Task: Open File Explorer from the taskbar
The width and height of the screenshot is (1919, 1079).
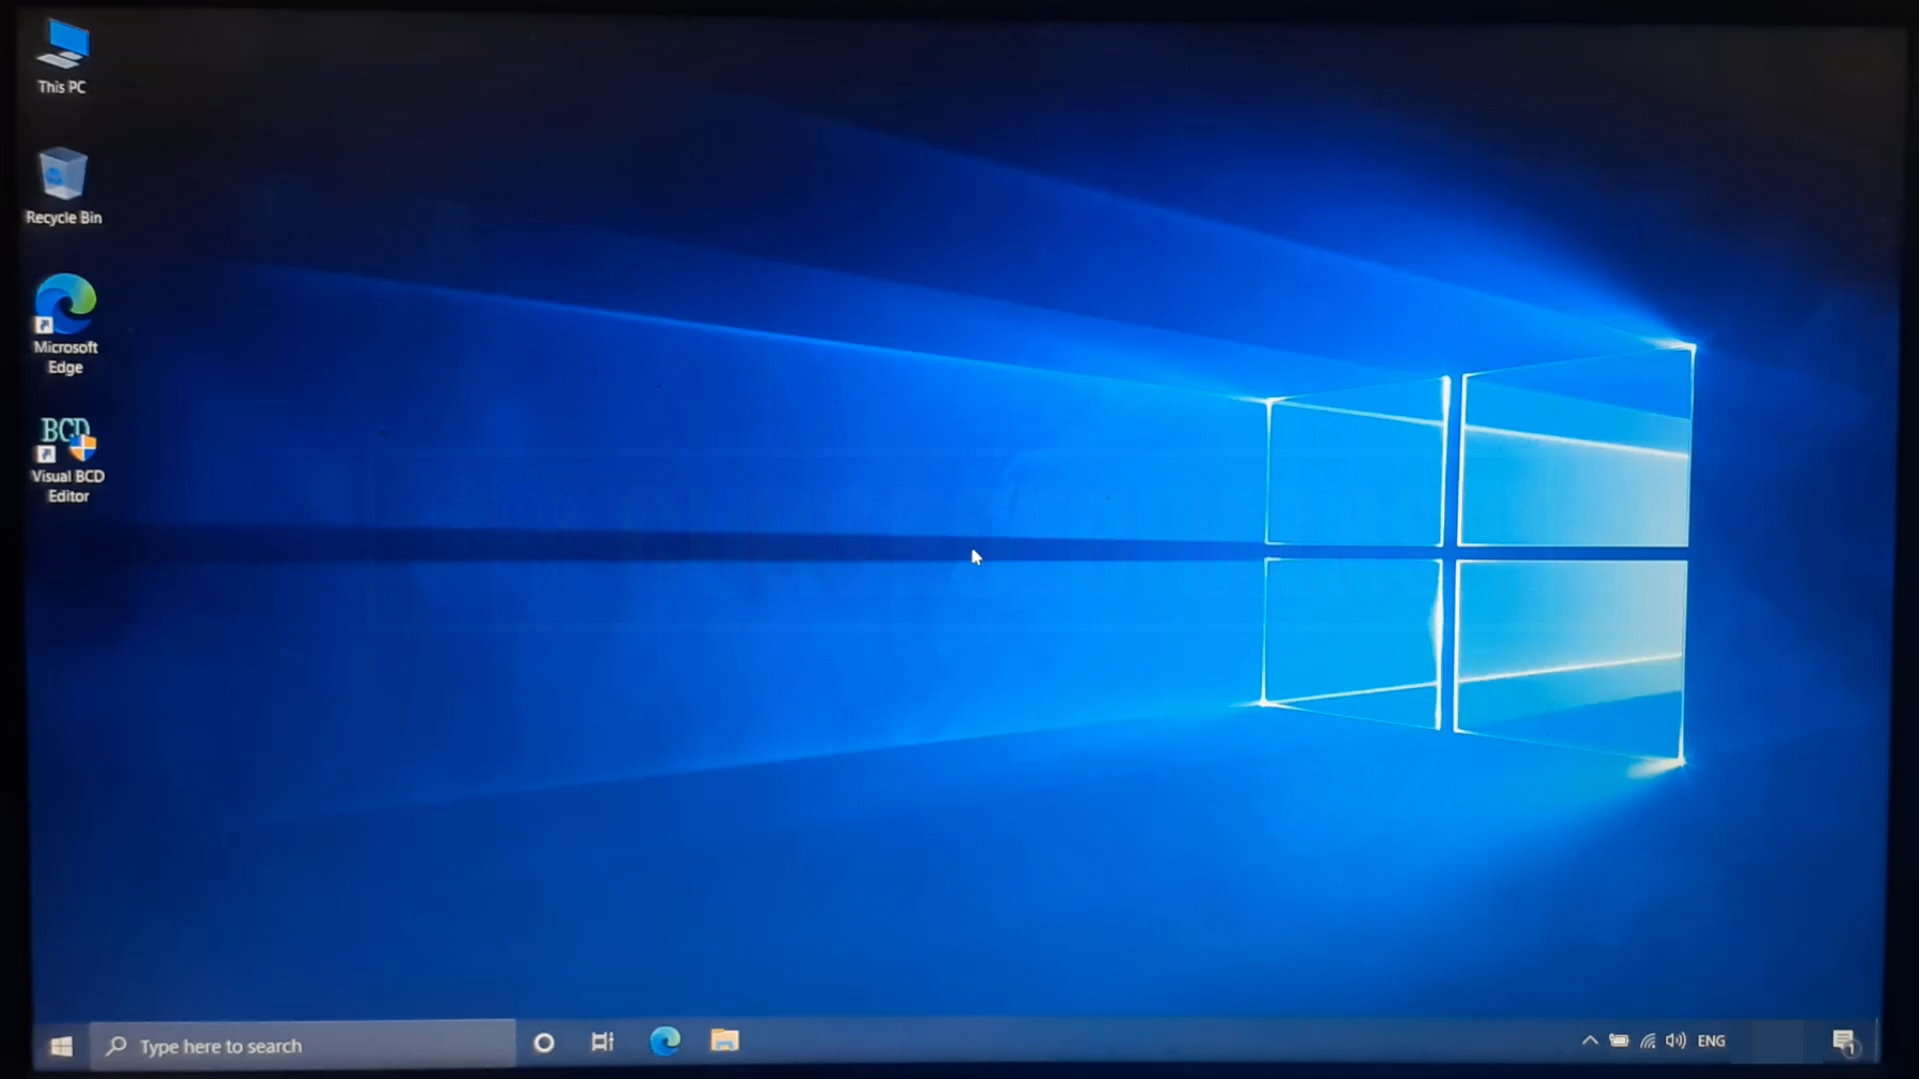Action: click(x=725, y=1040)
